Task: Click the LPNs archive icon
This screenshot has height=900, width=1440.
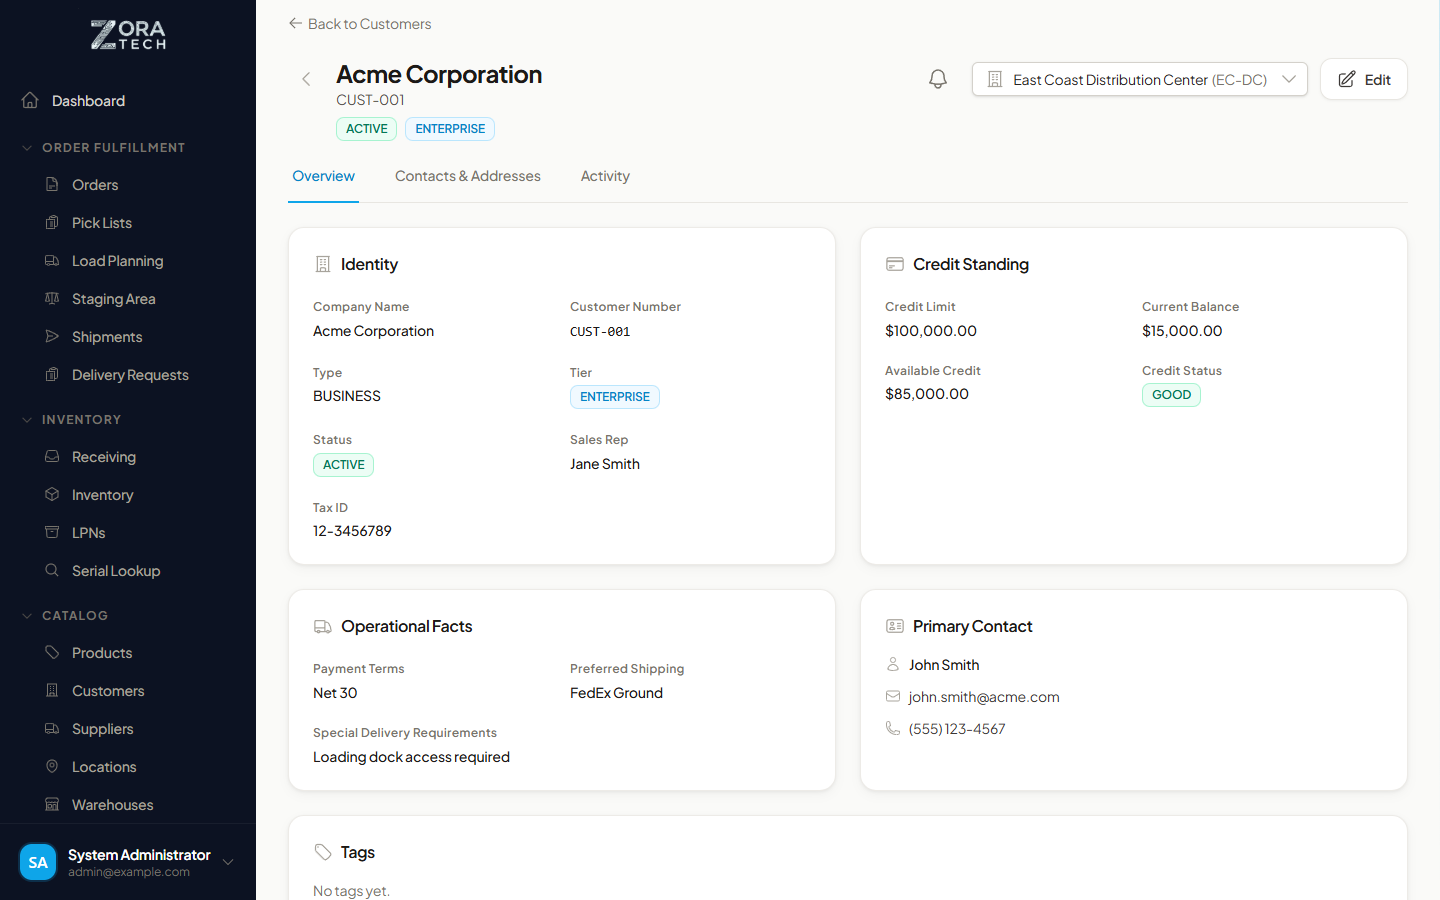Action: [52, 532]
